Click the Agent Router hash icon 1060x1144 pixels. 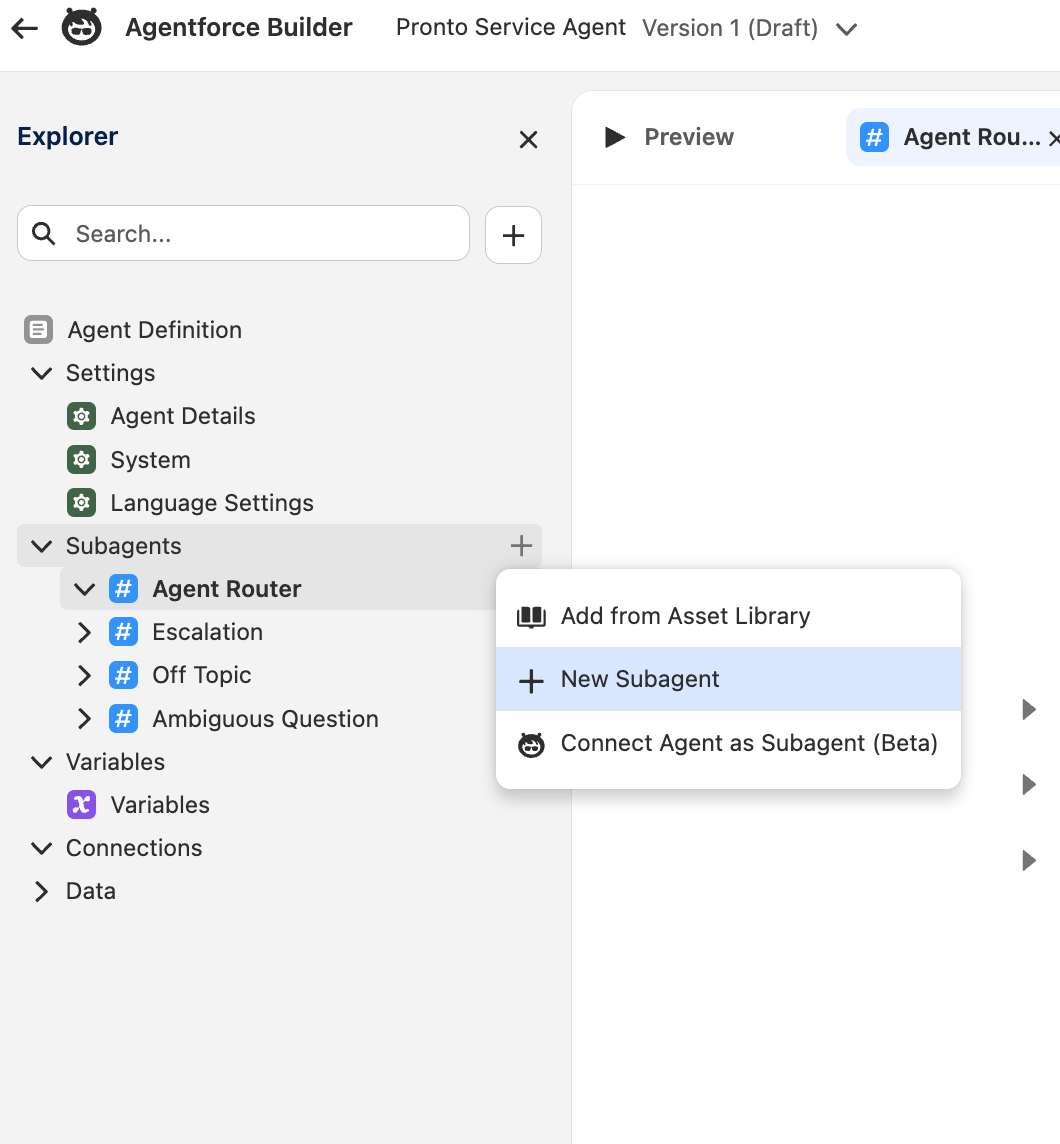[123, 589]
